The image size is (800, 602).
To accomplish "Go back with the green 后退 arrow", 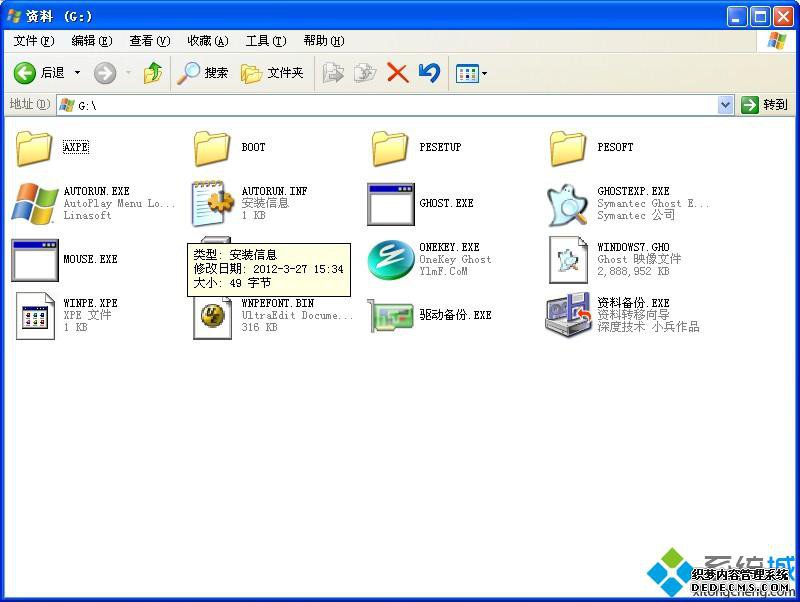I will pos(24,73).
